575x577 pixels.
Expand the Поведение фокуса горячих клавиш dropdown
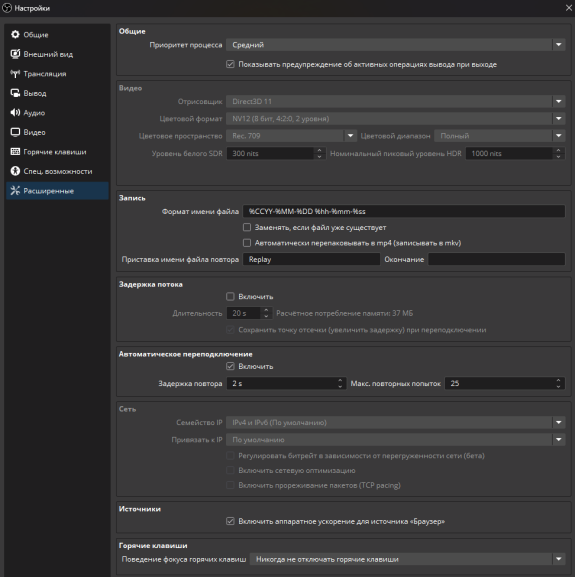pos(407,559)
